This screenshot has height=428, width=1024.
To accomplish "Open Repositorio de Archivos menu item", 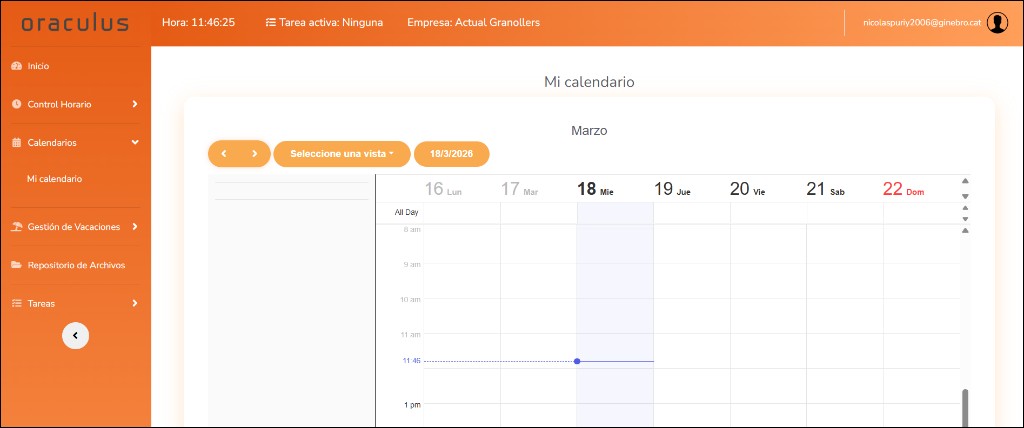I will 76,265.
